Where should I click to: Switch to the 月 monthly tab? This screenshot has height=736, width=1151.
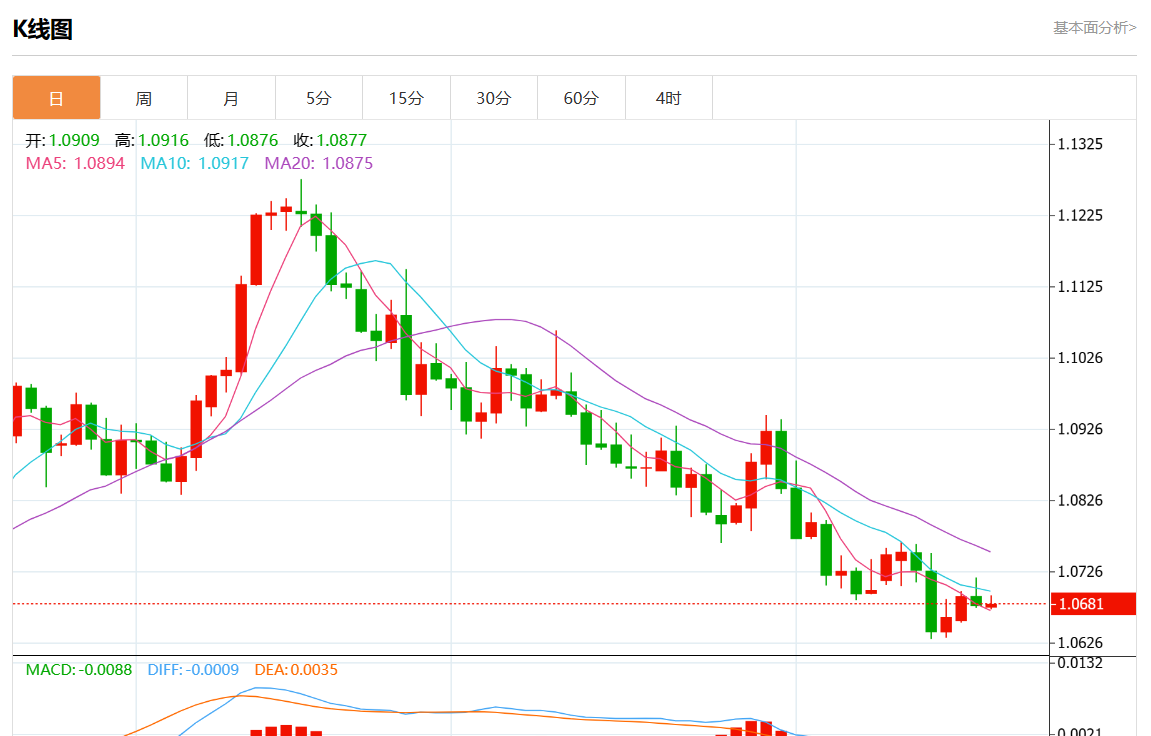[x=231, y=98]
